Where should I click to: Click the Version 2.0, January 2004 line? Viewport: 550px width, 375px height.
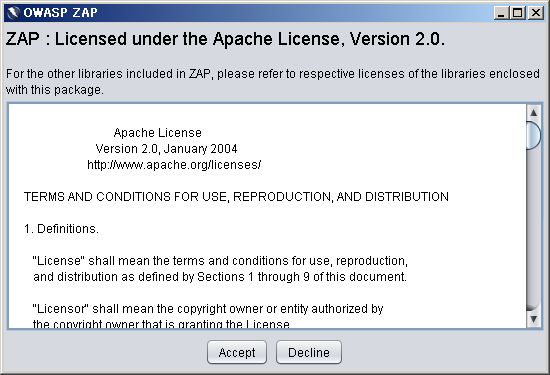[x=167, y=149]
